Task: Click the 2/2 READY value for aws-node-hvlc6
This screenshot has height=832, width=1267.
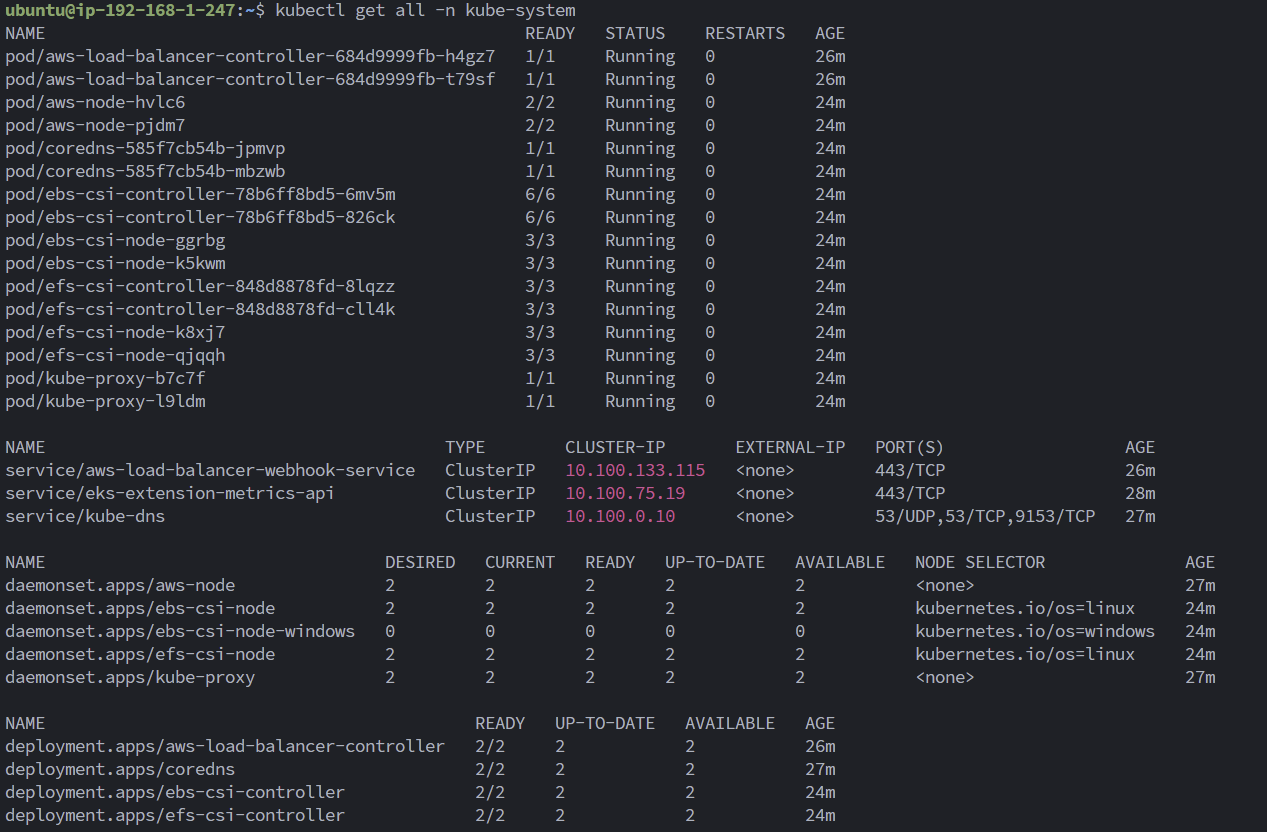Action: [540, 102]
